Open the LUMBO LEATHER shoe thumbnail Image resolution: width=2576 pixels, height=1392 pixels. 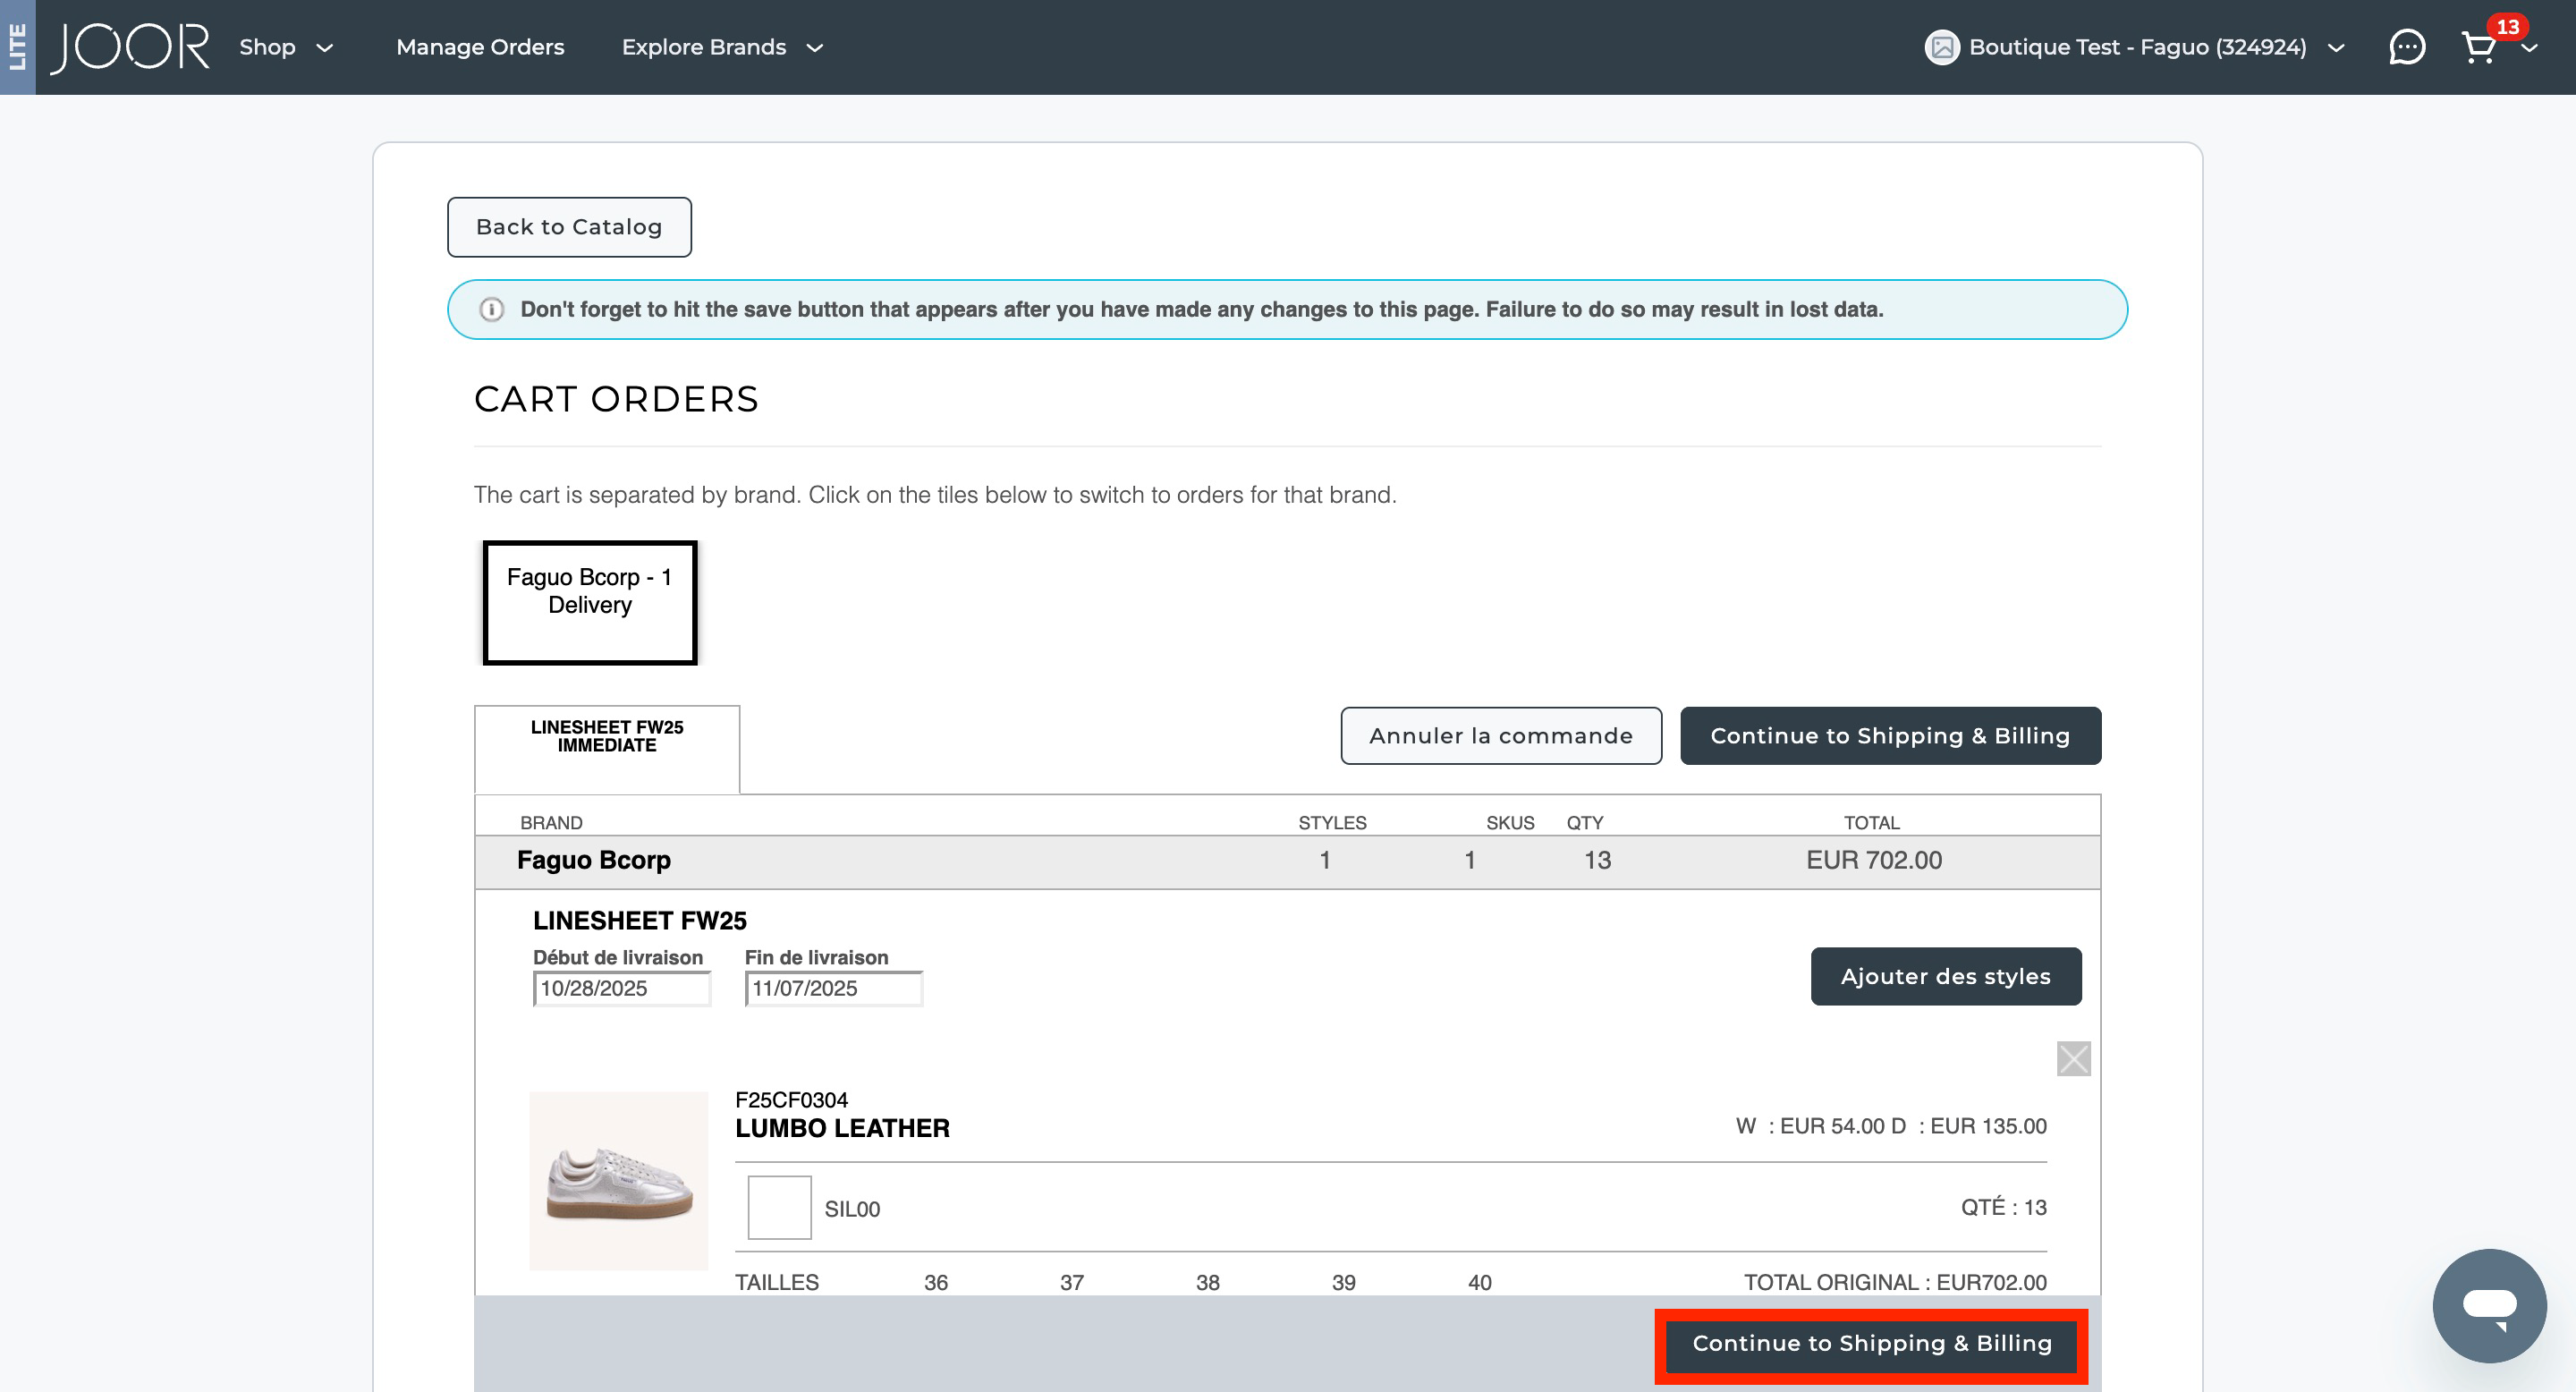[x=619, y=1181]
